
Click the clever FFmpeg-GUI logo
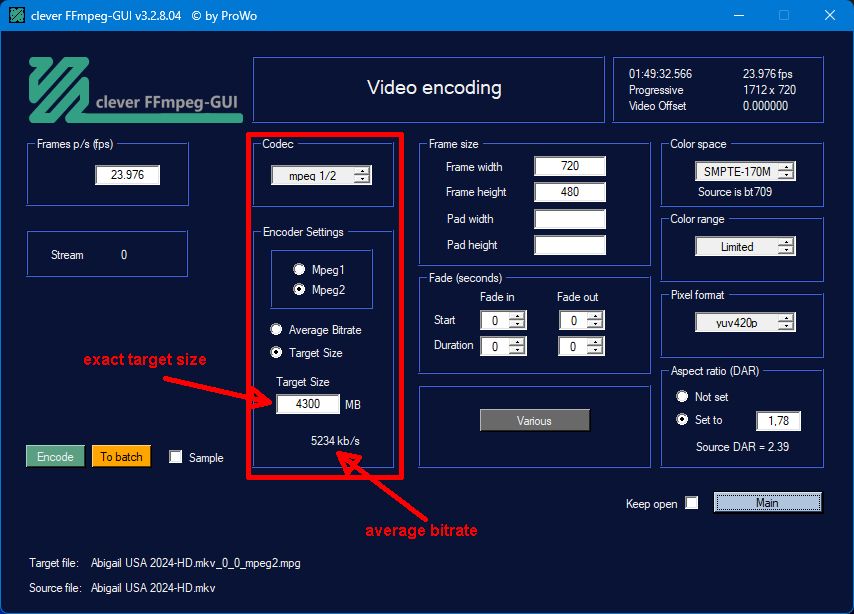pyautogui.click(x=136, y=90)
